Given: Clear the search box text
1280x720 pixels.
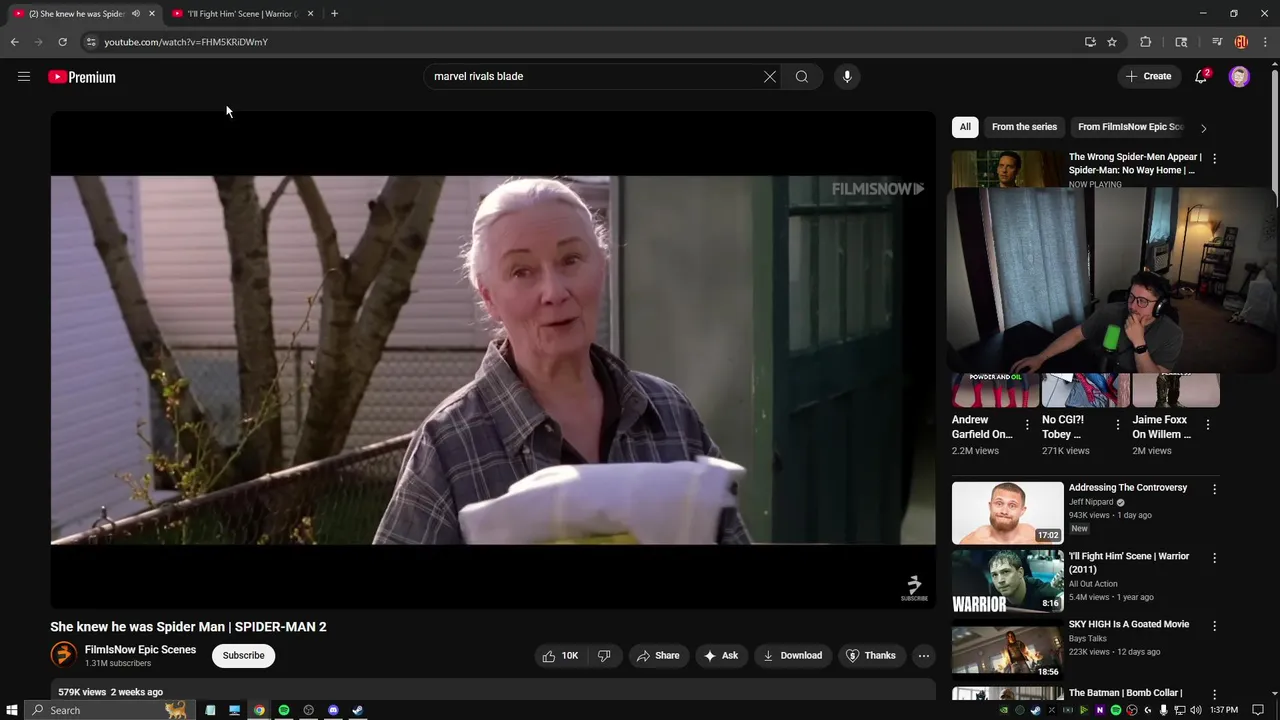Looking at the screenshot, I should [x=770, y=77].
